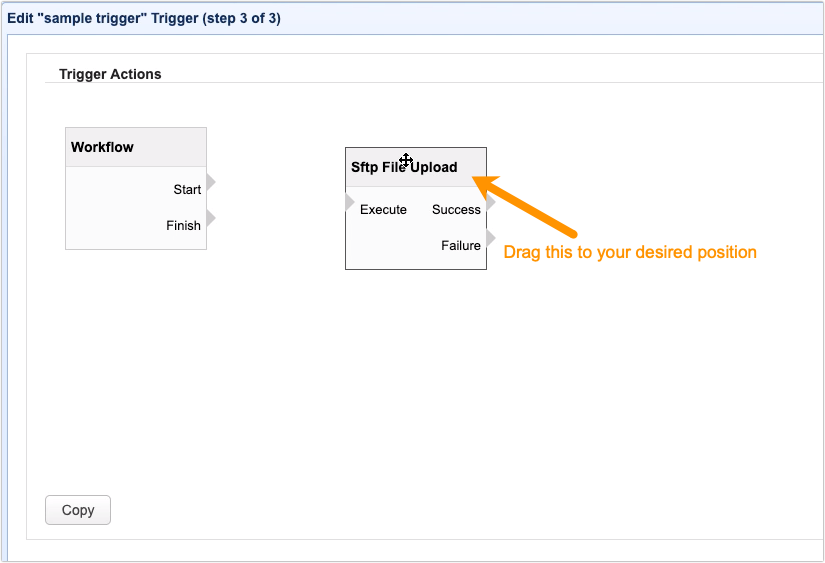Click empty space below Finish in Workflow node
Viewport: 825px width, 563px height.
[135, 240]
